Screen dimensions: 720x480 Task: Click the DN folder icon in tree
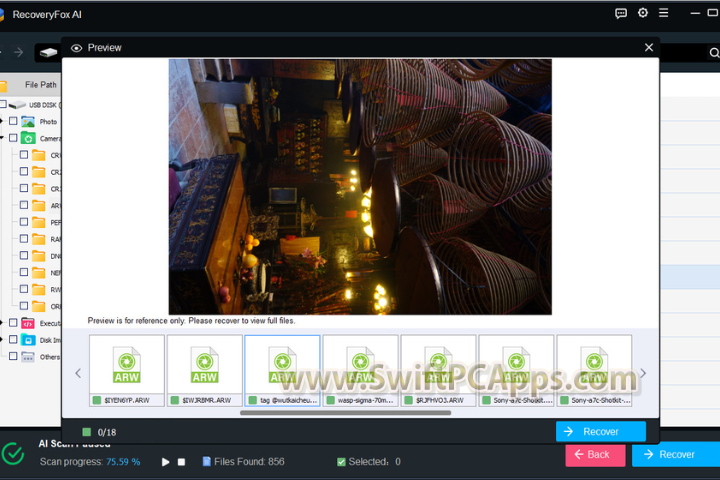point(39,256)
